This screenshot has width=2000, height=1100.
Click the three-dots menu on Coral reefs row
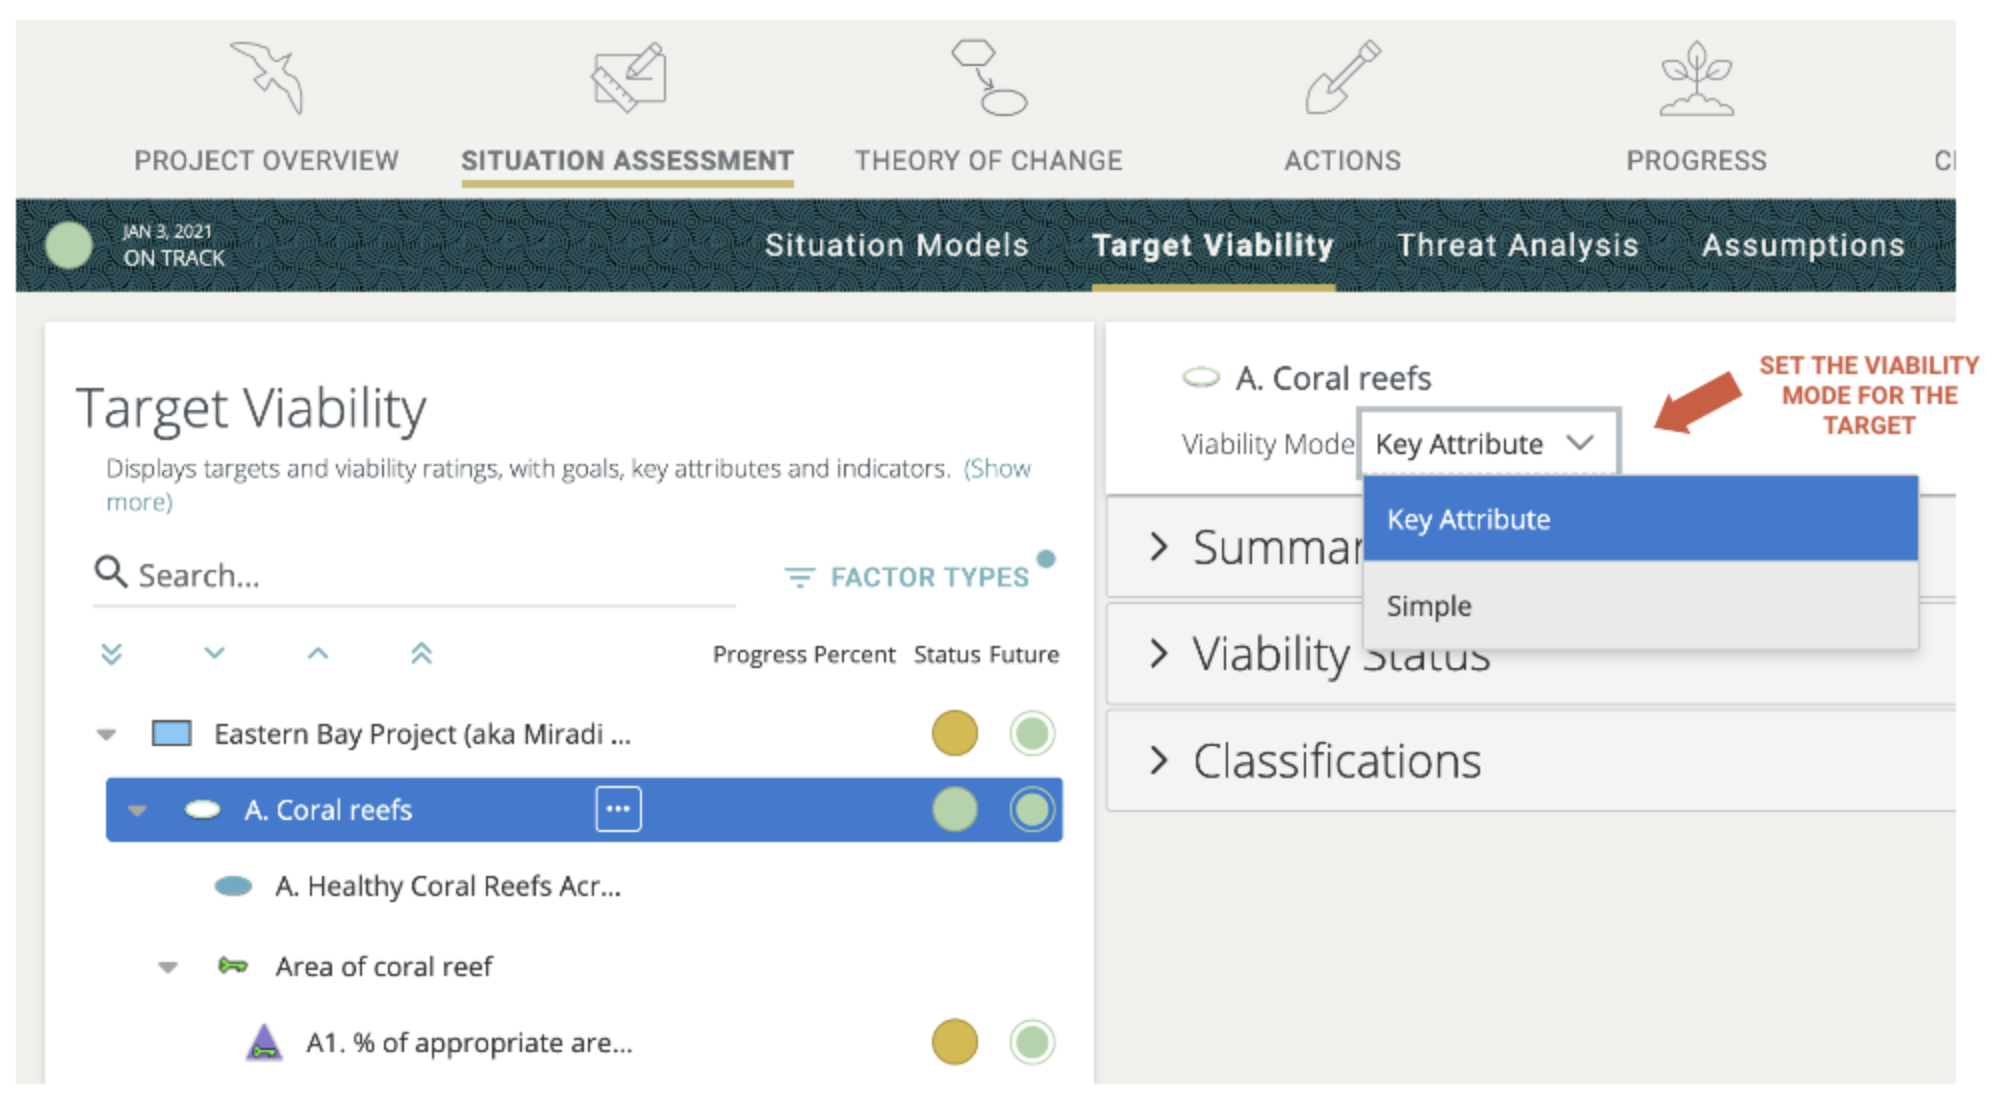tap(618, 809)
